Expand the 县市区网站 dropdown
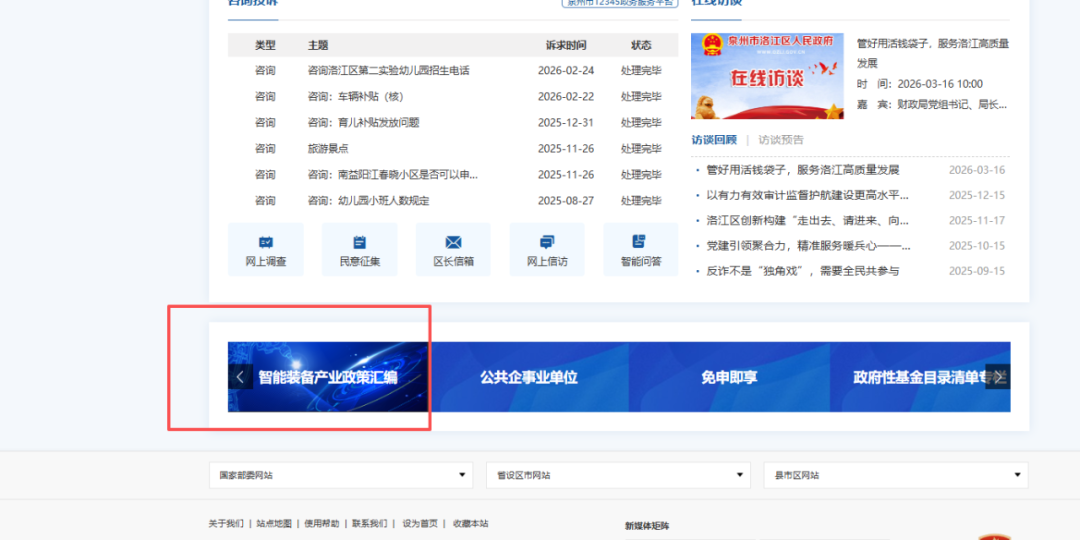Screen dimensions: 1080x540 tap(895, 475)
